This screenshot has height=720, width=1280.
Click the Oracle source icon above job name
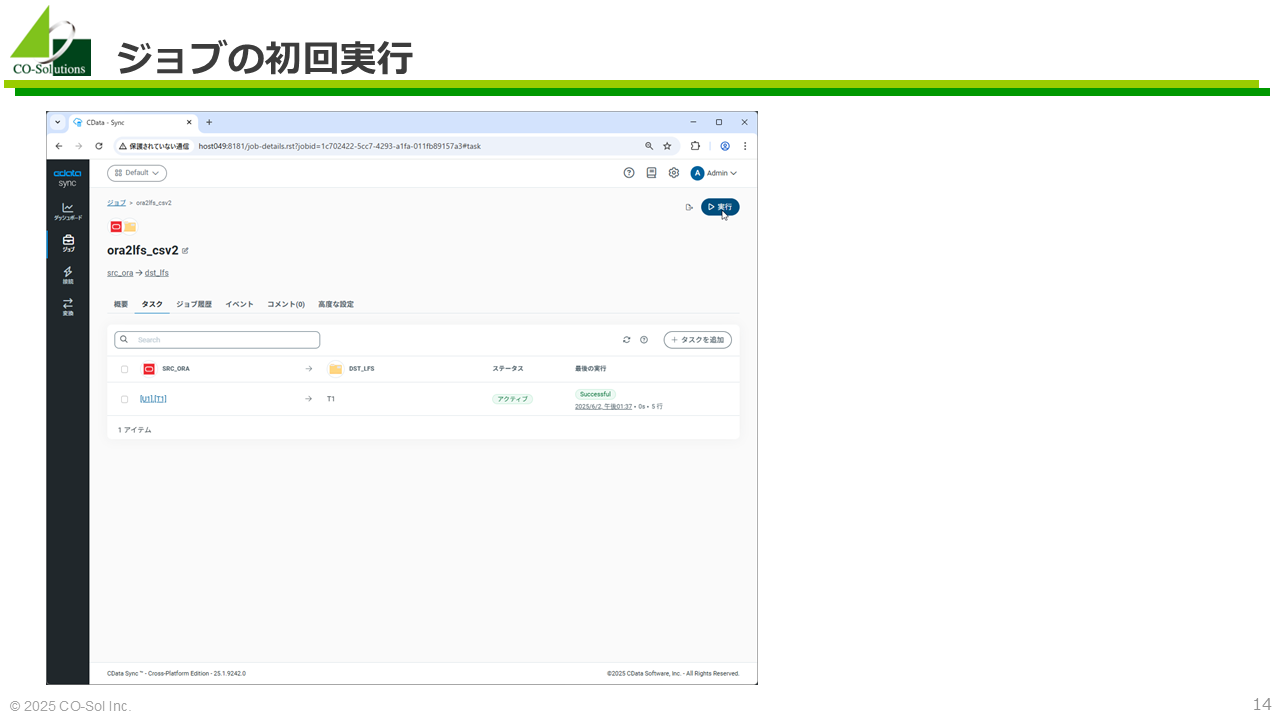[x=116, y=227]
